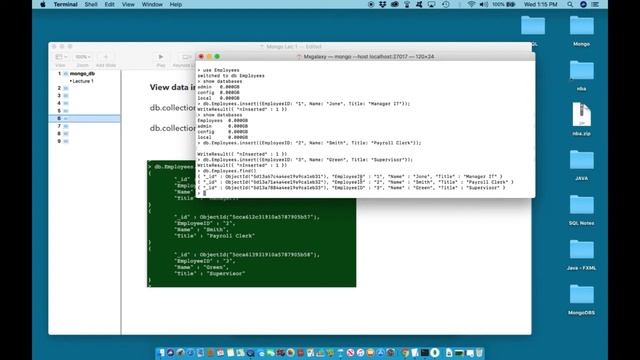Open the Terminal application menu
The height and width of the screenshot is (360, 640).
pos(65,4)
